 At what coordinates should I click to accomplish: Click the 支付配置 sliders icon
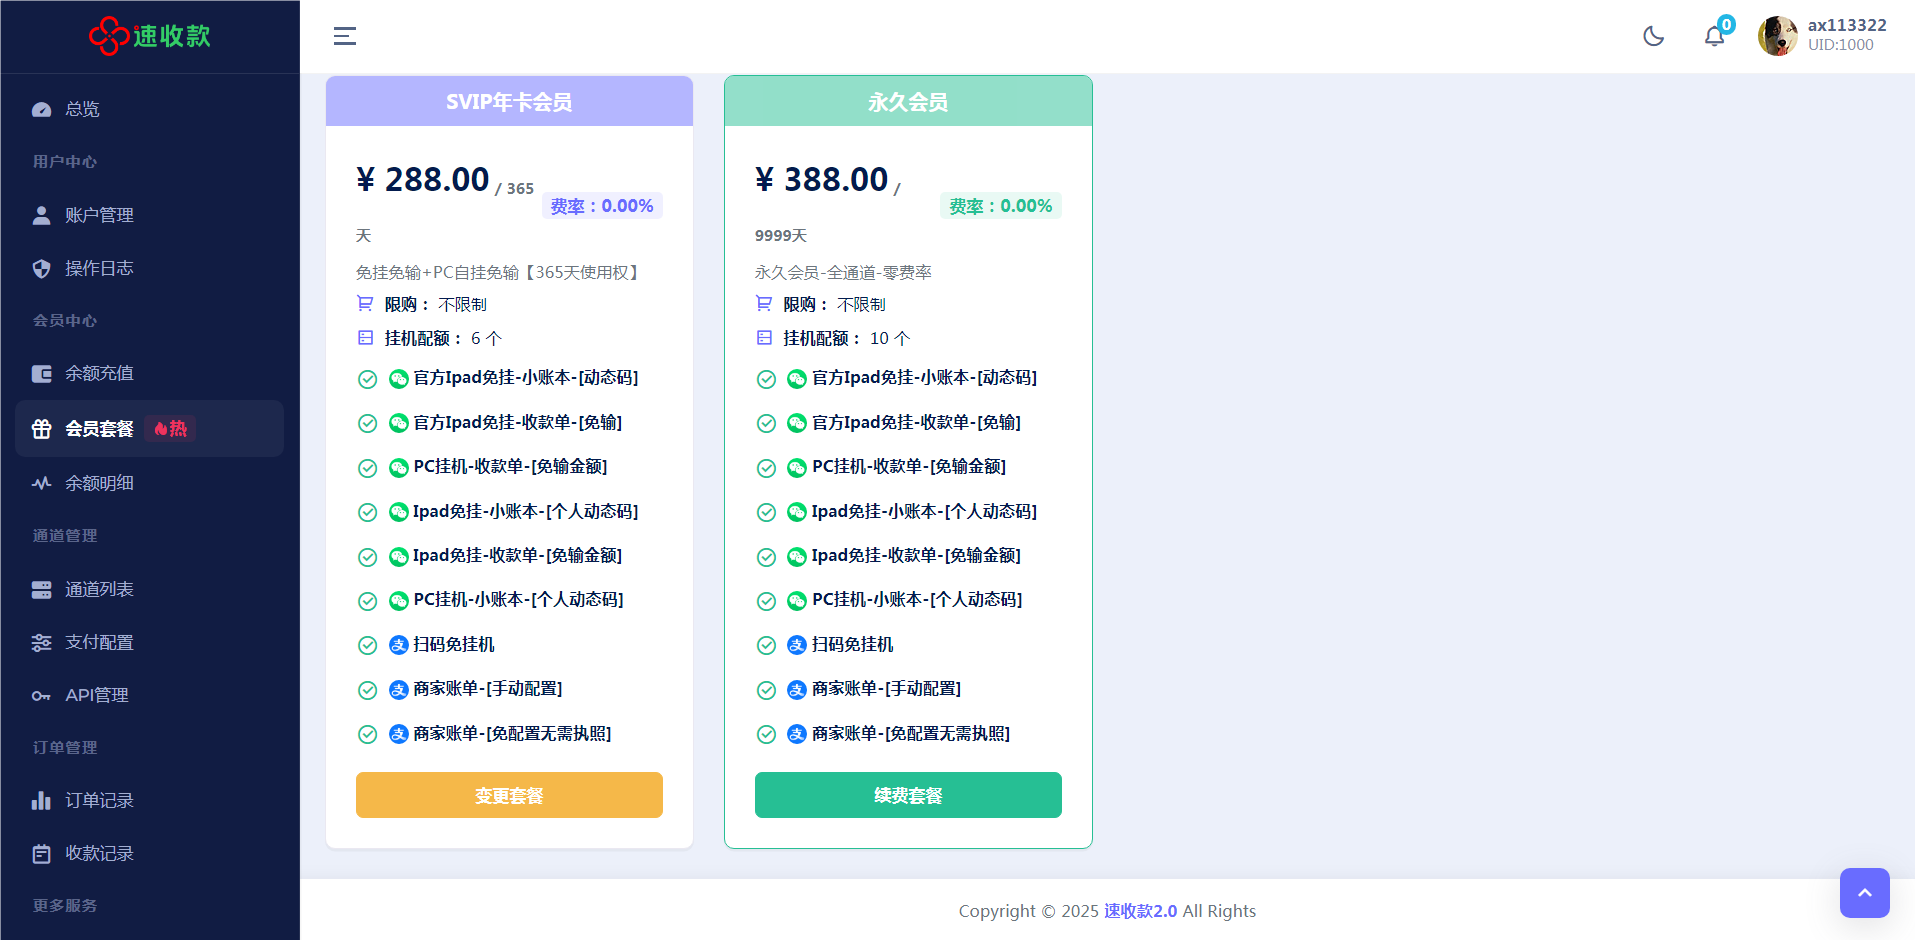click(41, 643)
